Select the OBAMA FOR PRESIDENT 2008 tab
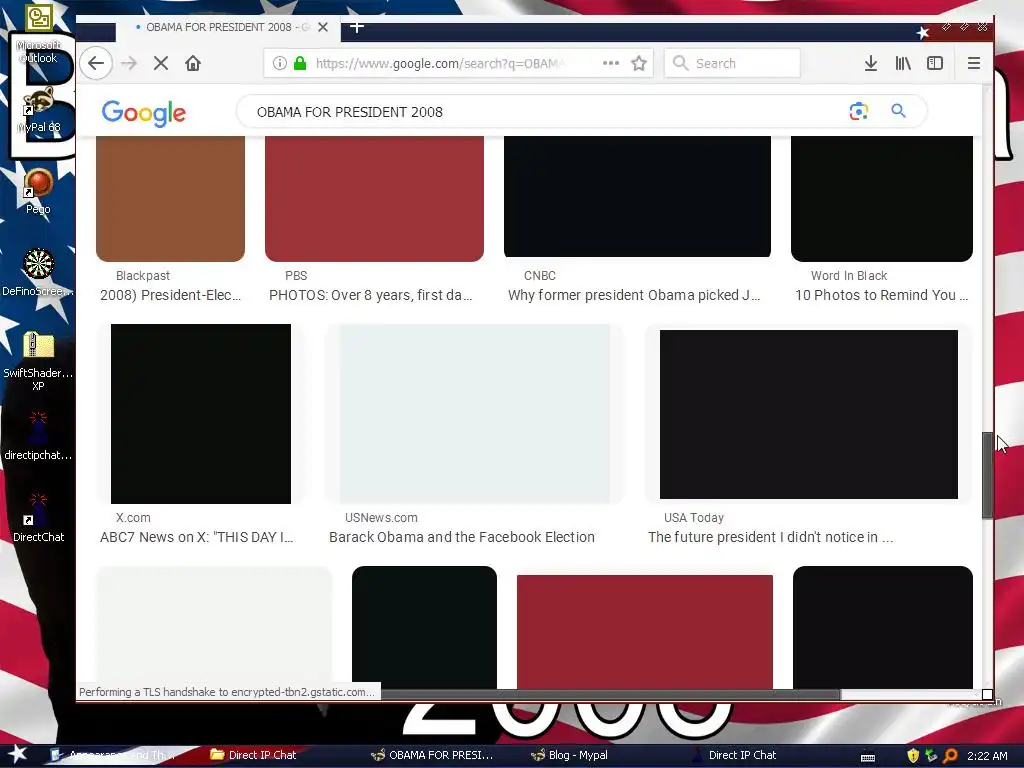This screenshot has height=768, width=1024. [x=228, y=27]
